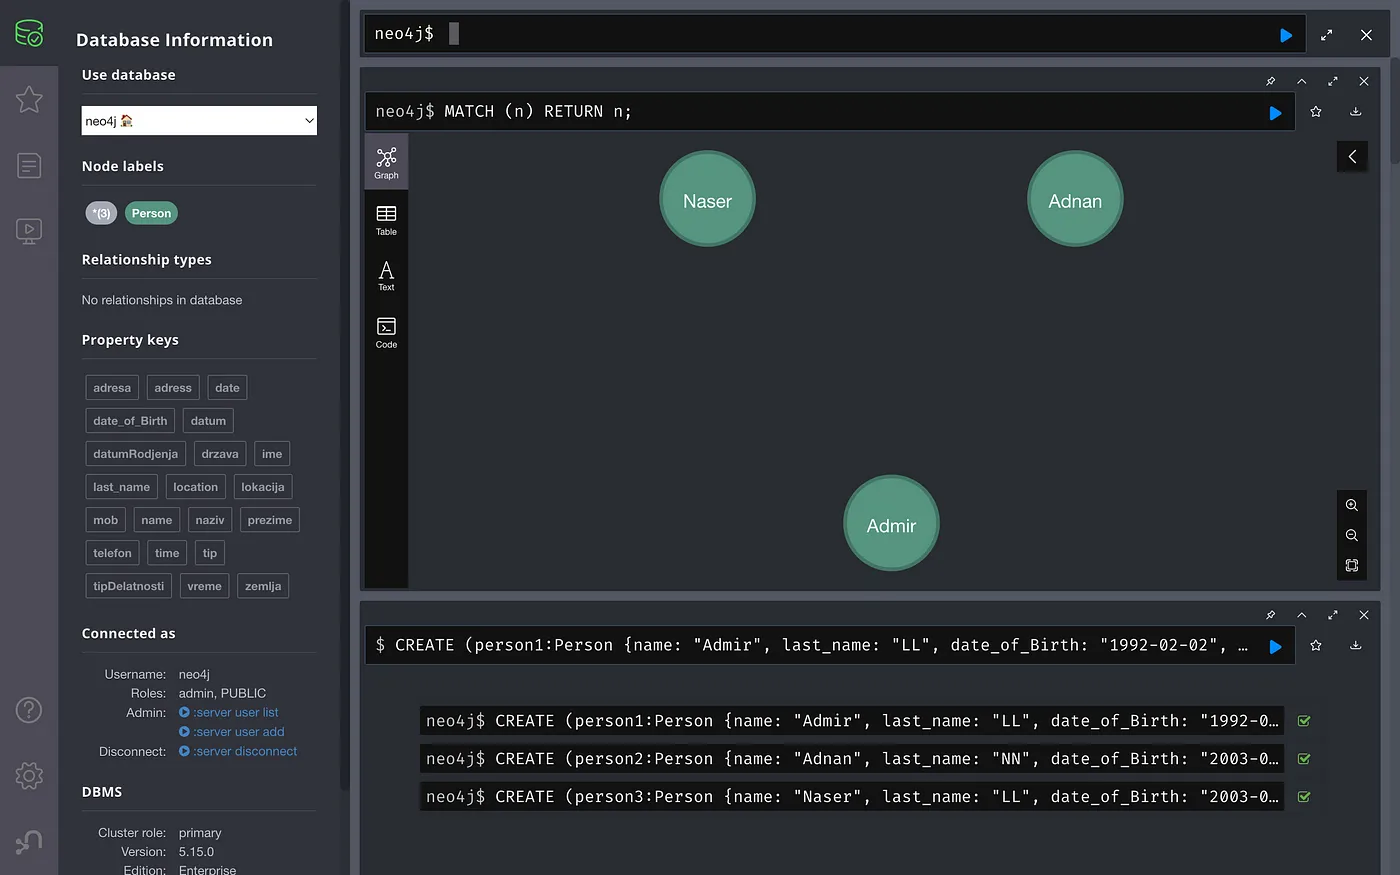Open Project Files in the sidebar

(29, 165)
